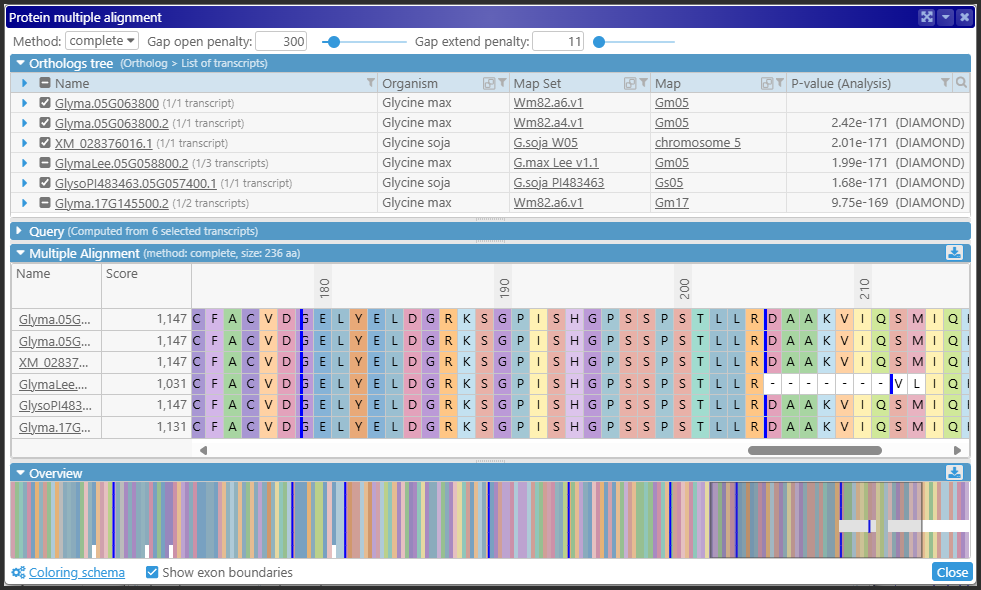The width and height of the screenshot is (981, 590).
Task: Click the Coloring schema gear icon
Action: (19, 572)
